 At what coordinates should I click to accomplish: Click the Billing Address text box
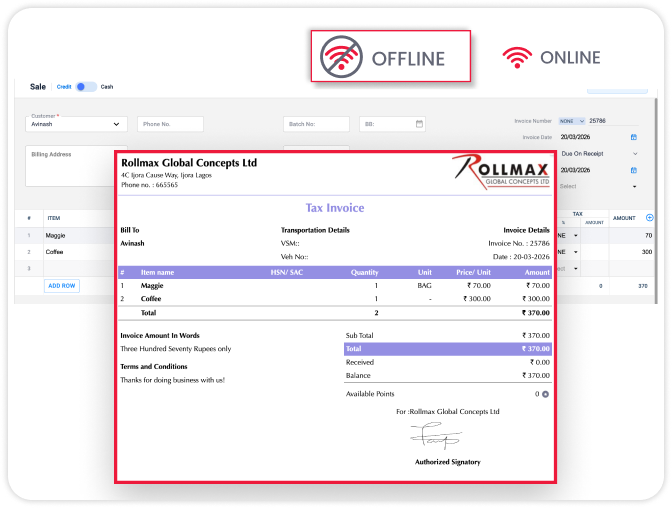[71, 166]
